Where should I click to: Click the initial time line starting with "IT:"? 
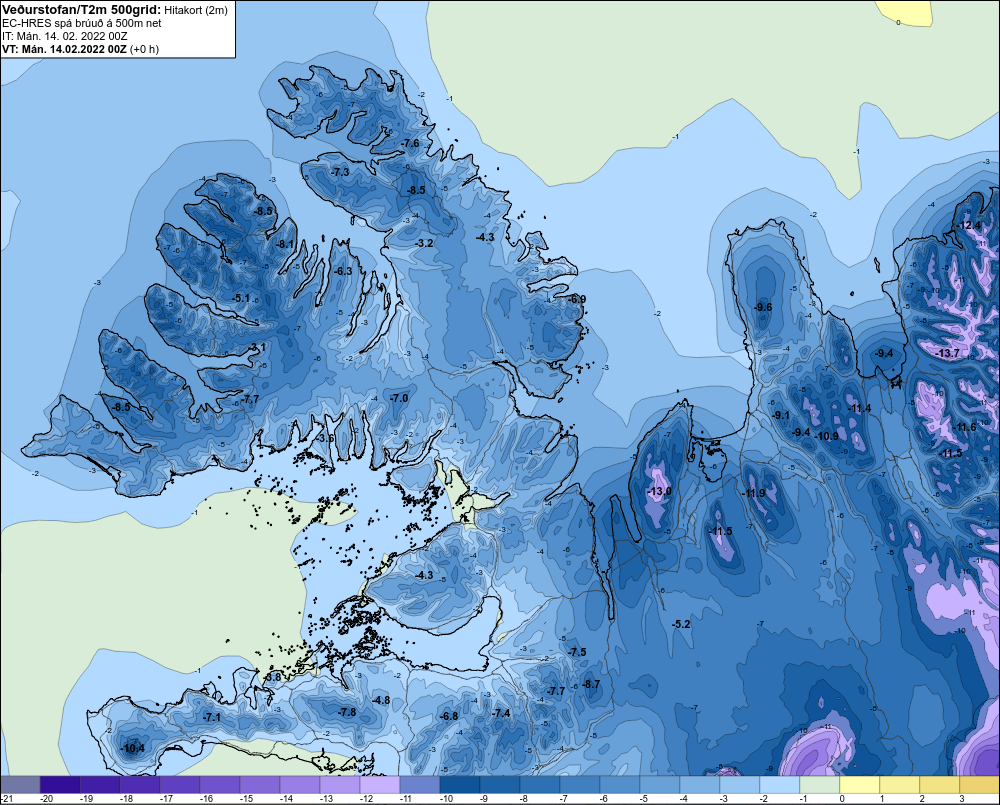[x=64, y=36]
